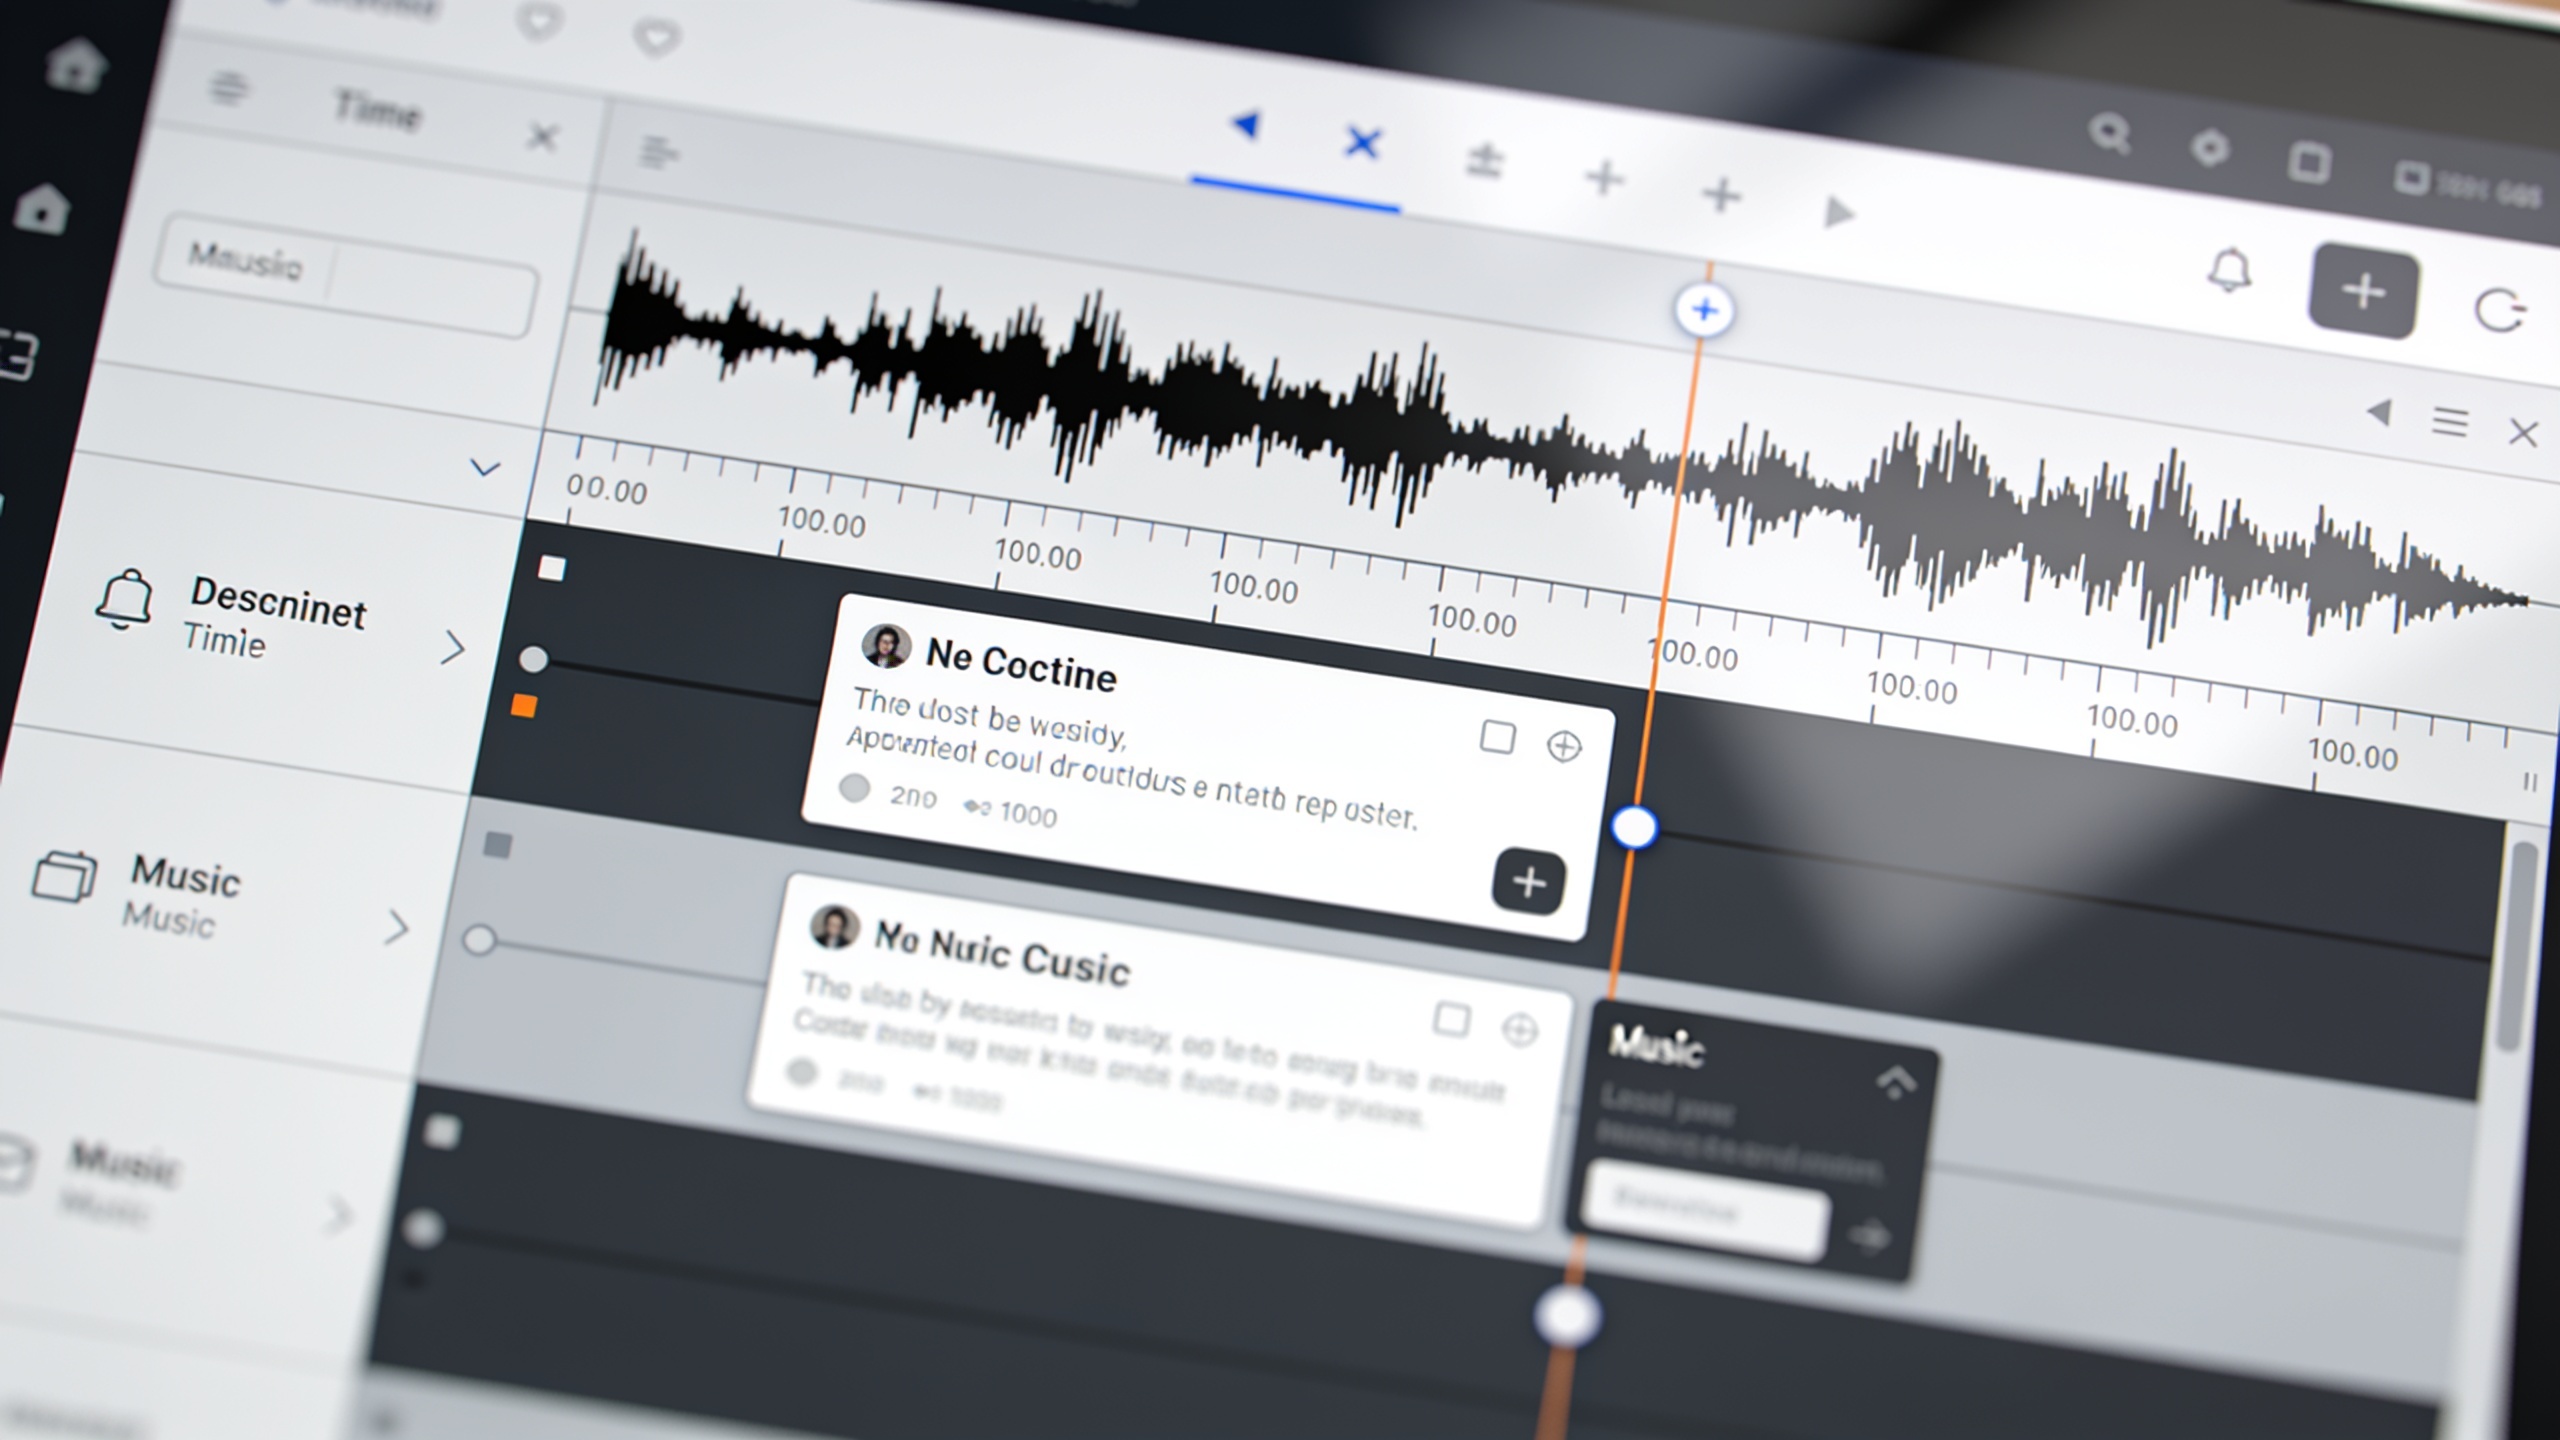Viewport: 2560px width, 1440px height.
Task: Tick the checkbox on the No Nuric Cusic card
Action: [1451, 1020]
